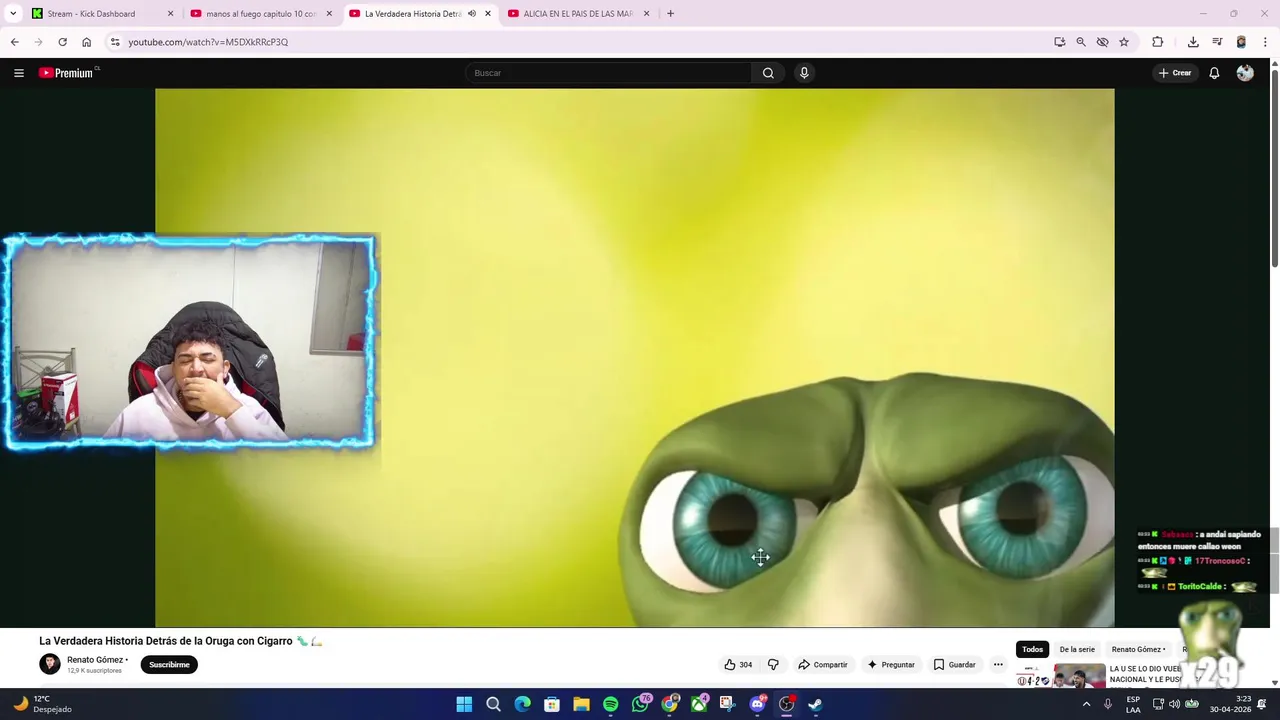Select Todos filter chip
This screenshot has width=1280, height=720.
click(x=1032, y=649)
